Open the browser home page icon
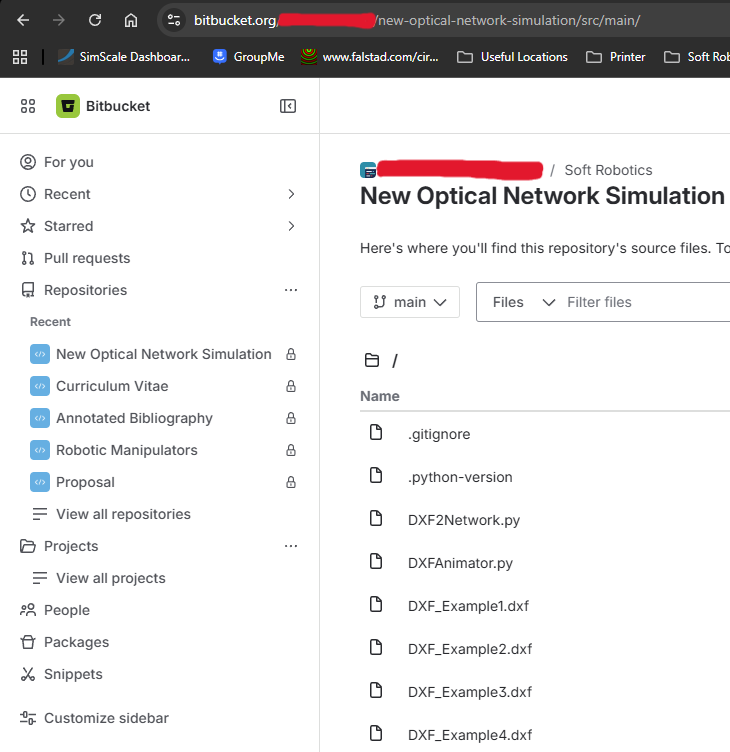Viewport: 730px width, 752px height. [x=131, y=20]
